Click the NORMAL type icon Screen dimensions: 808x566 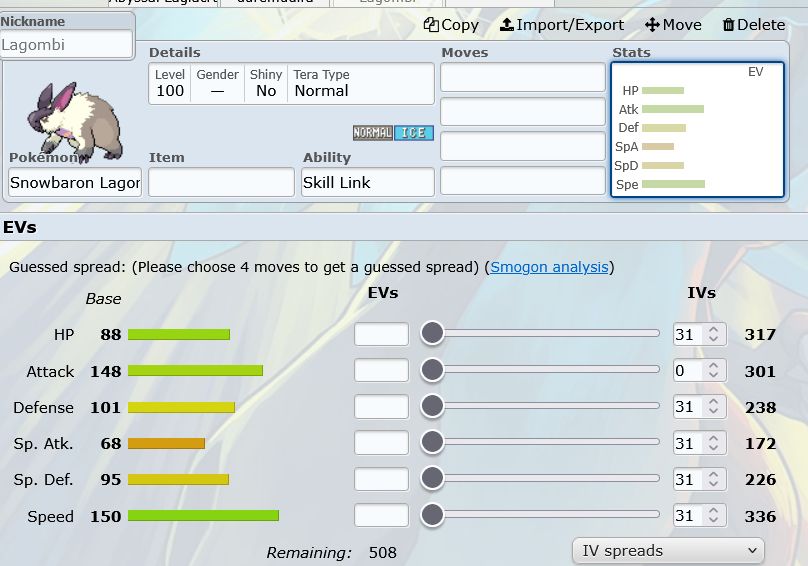pyautogui.click(x=373, y=133)
